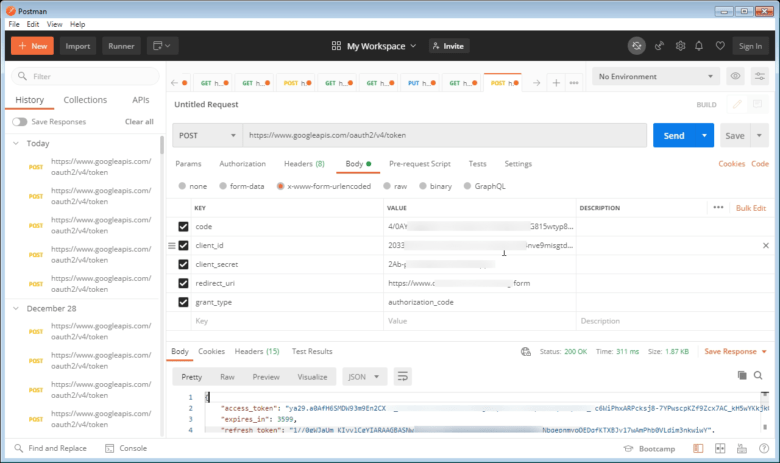Click Clear all in history
The height and width of the screenshot is (463, 780).
point(139,121)
